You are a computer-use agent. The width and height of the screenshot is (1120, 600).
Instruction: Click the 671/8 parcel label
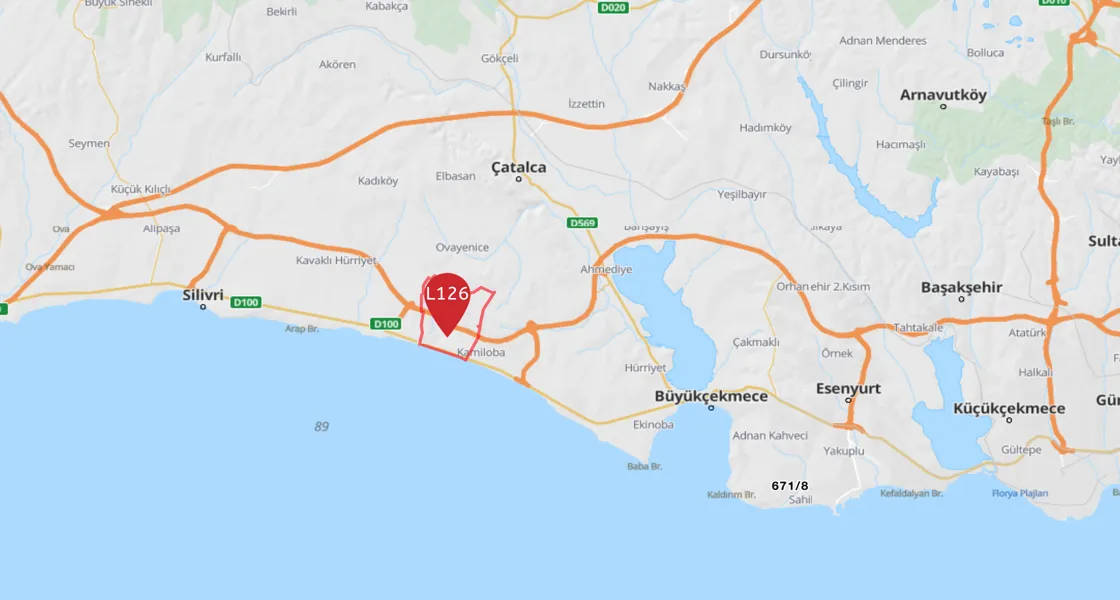coord(790,486)
